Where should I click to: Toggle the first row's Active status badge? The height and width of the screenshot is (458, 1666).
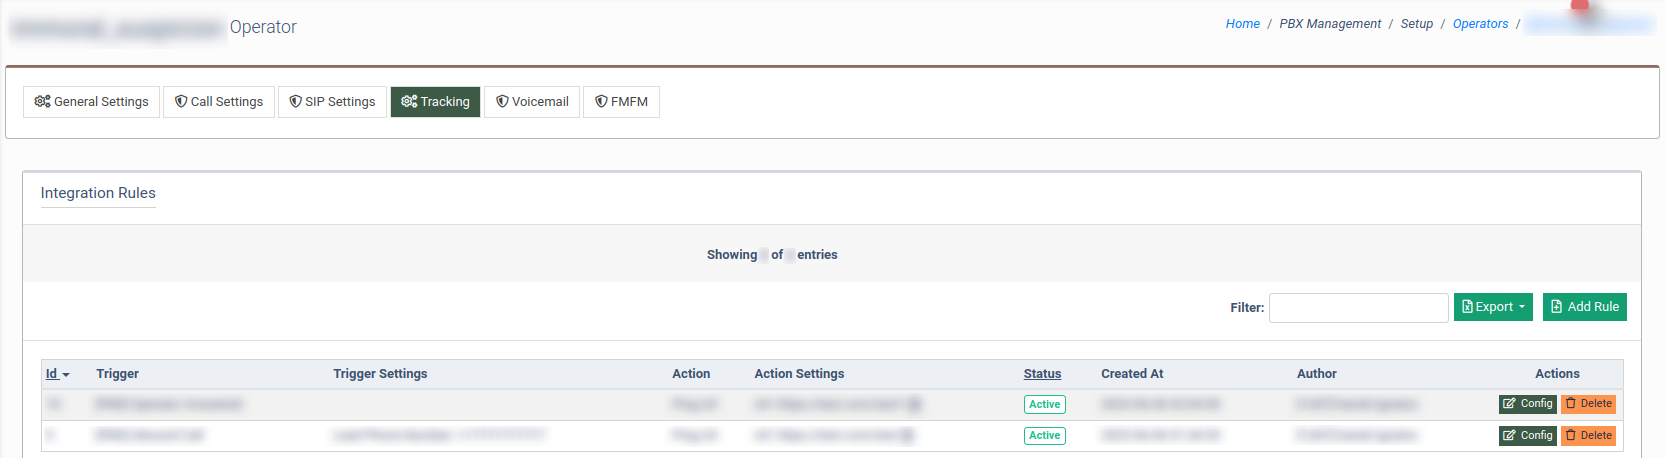coord(1044,405)
